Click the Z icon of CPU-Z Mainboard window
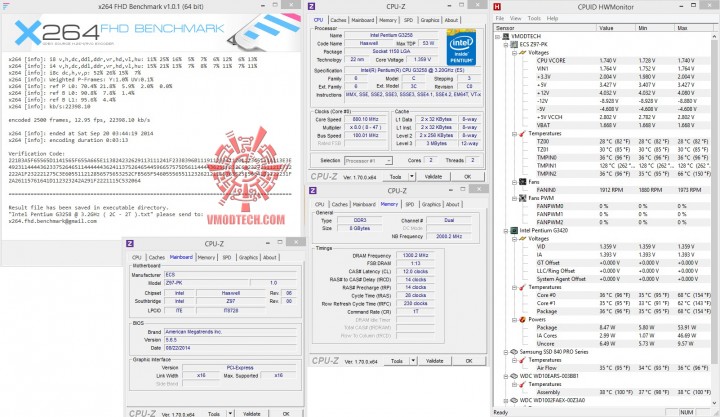 pos(130,243)
